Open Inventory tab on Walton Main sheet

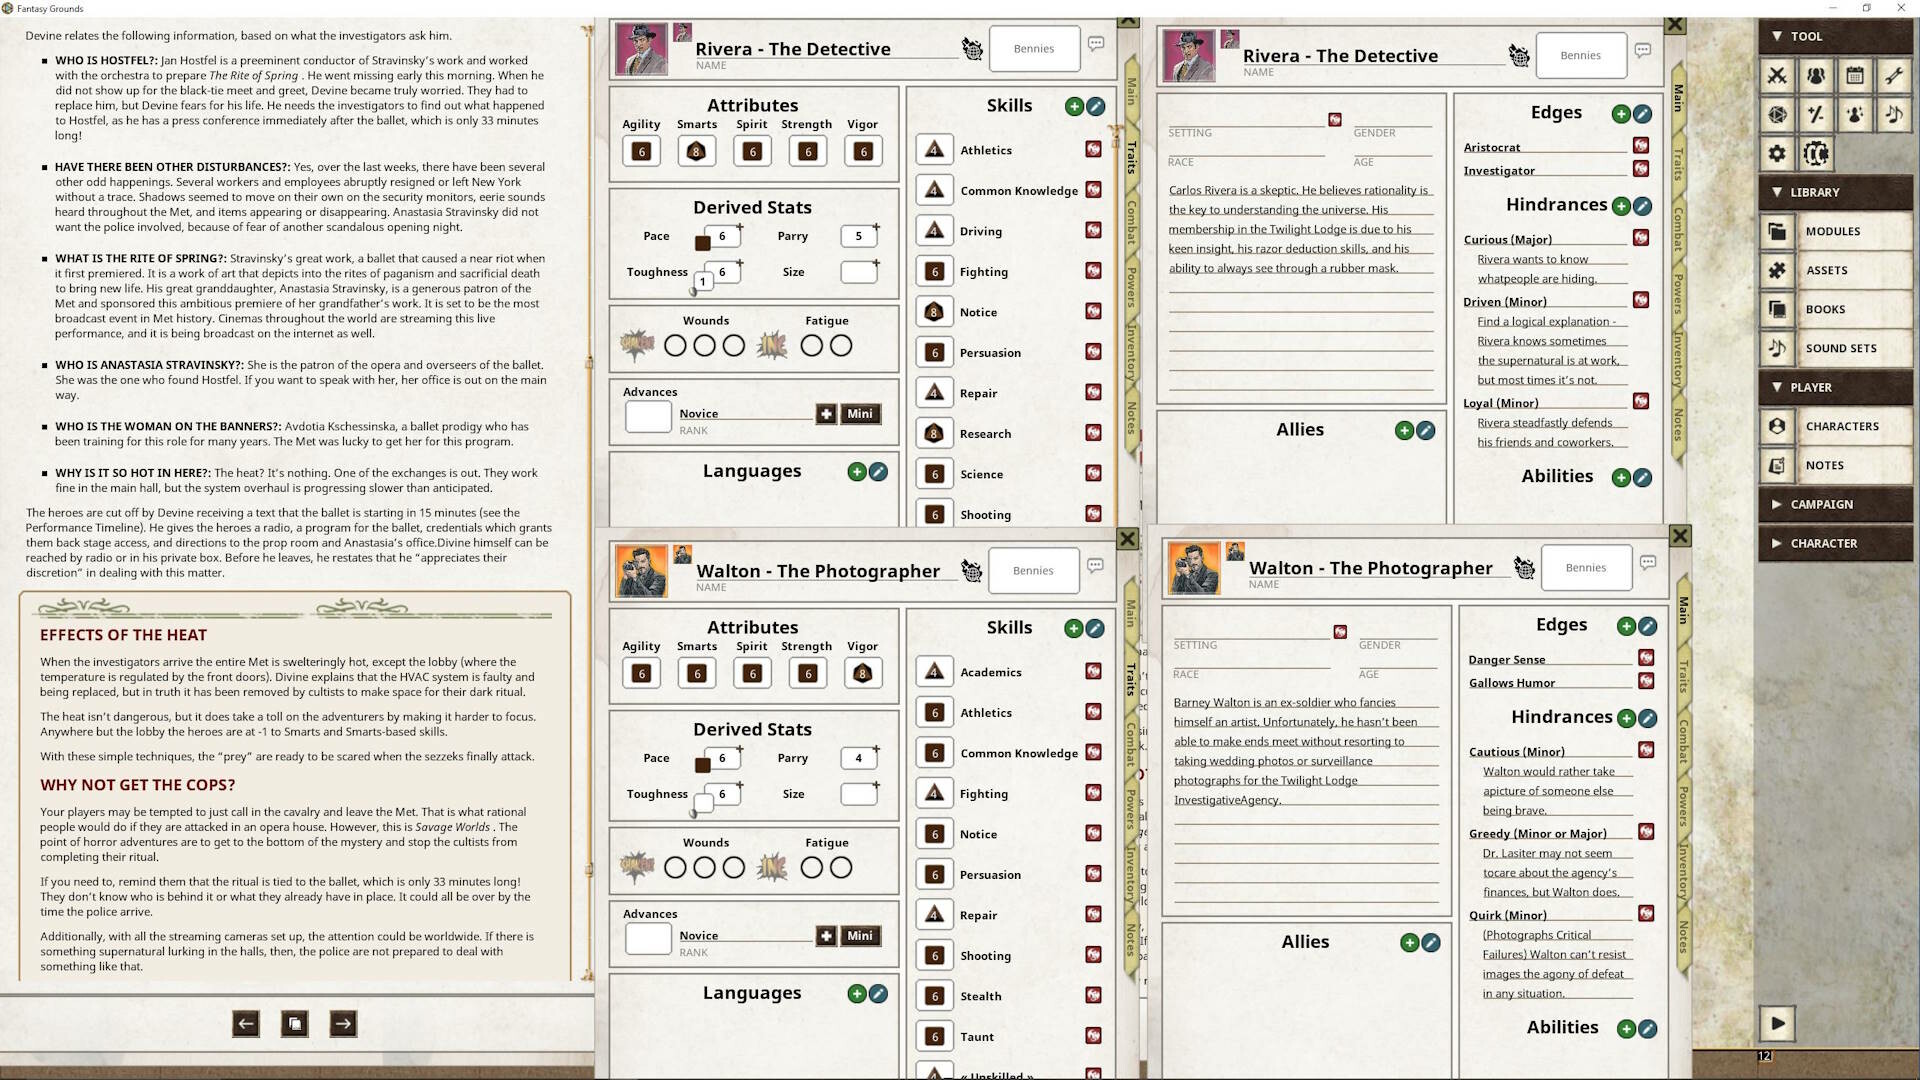click(1684, 870)
